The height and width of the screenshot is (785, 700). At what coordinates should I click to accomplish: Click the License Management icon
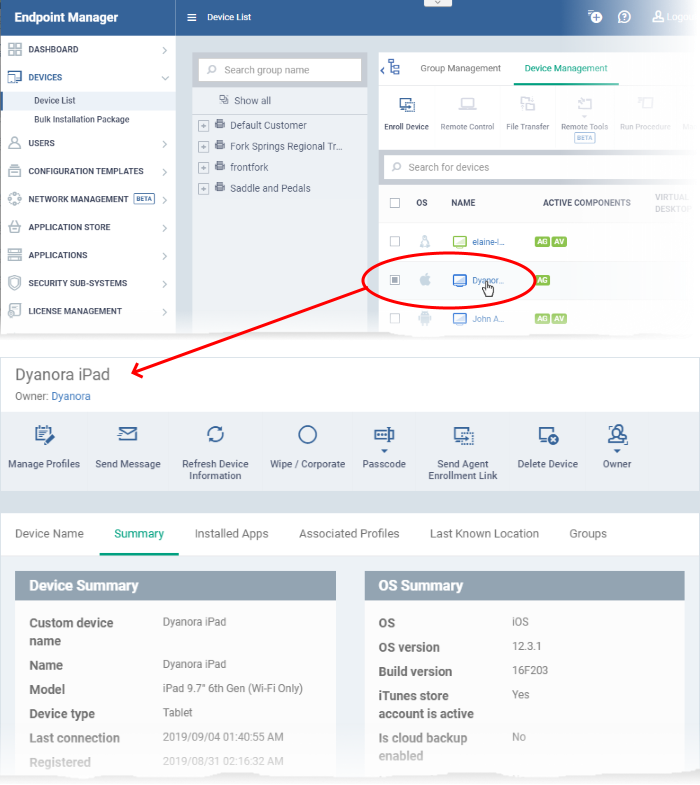coord(15,311)
